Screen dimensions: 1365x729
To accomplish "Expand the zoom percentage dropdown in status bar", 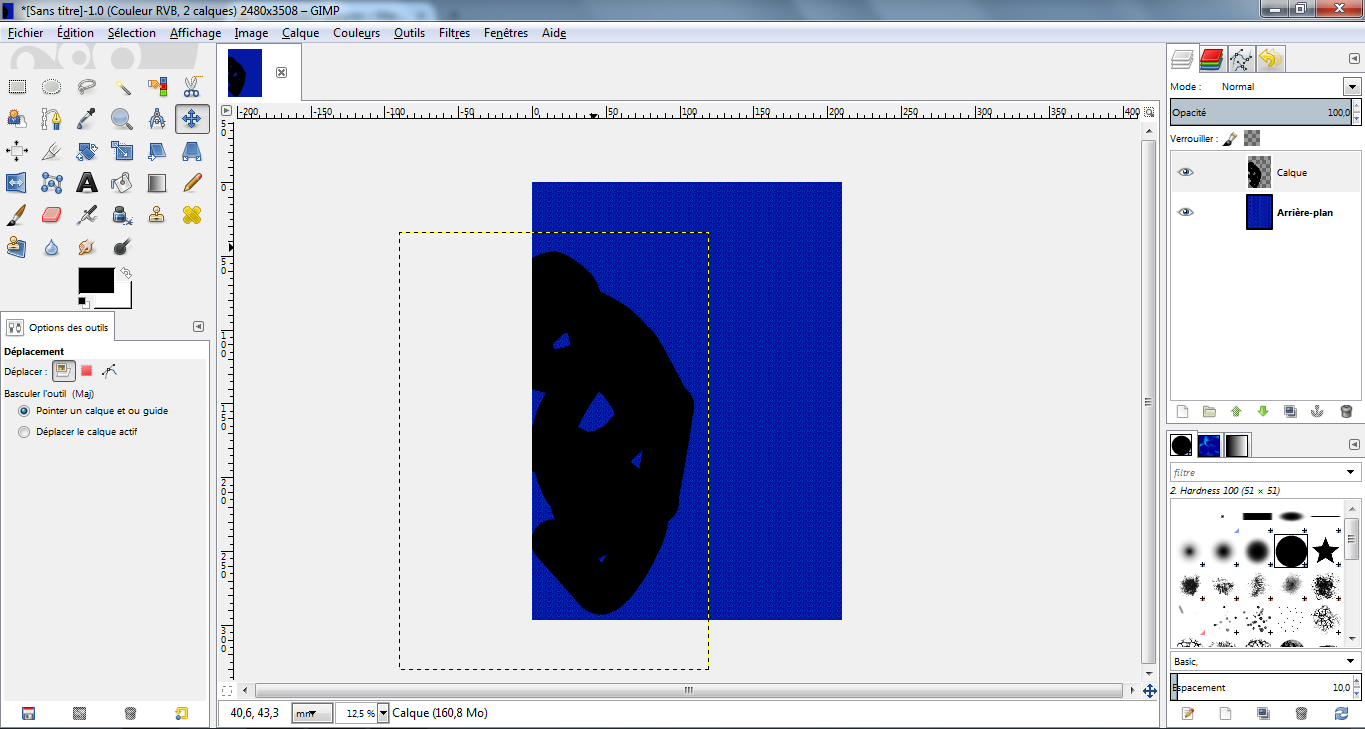I will tap(383, 713).
